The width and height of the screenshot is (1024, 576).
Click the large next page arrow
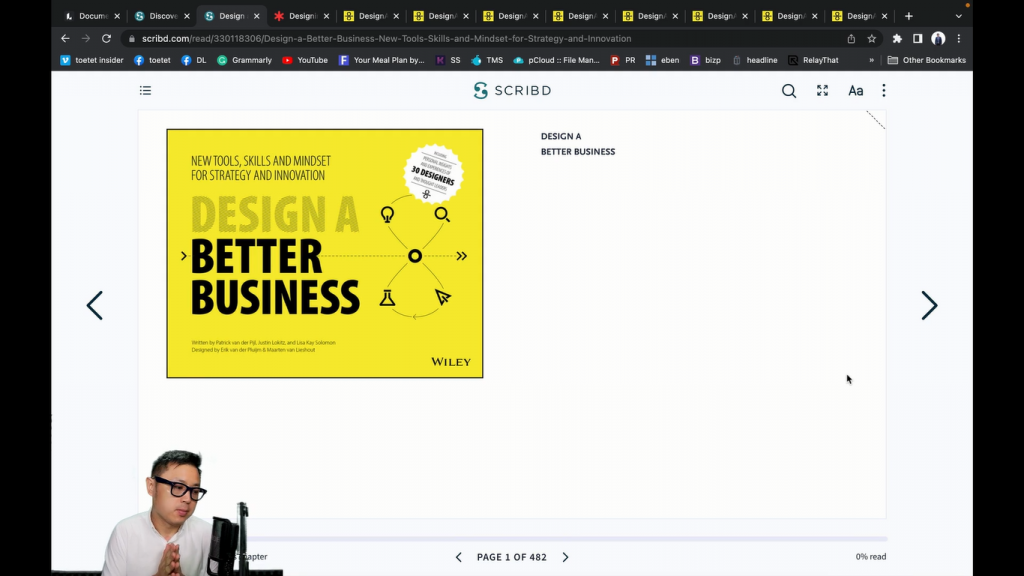pos(929,305)
